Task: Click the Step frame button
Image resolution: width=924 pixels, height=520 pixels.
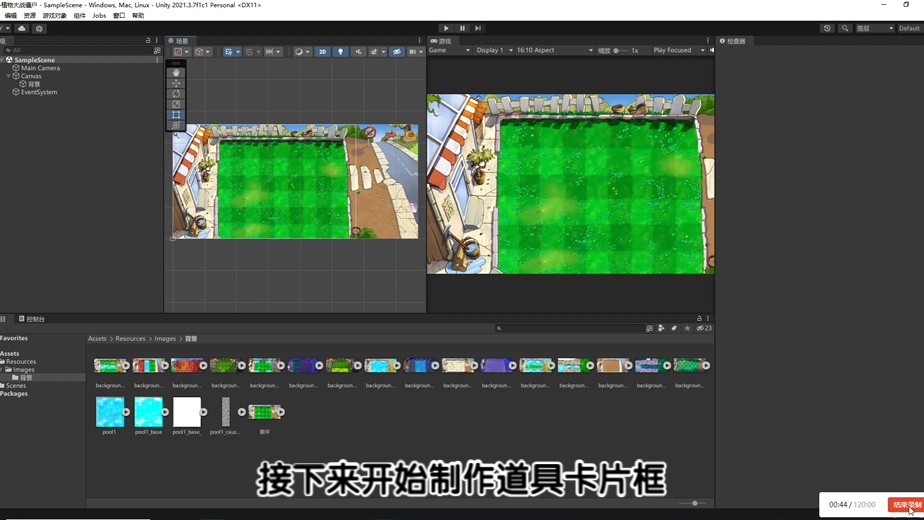Action: [x=478, y=28]
